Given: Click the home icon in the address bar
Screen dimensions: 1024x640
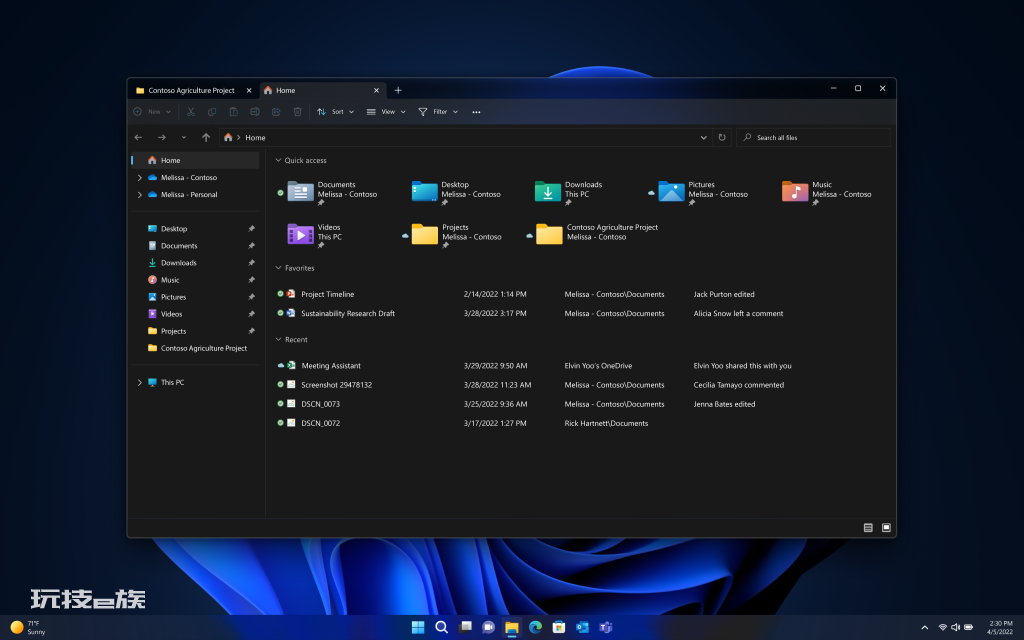Looking at the screenshot, I should (228, 137).
